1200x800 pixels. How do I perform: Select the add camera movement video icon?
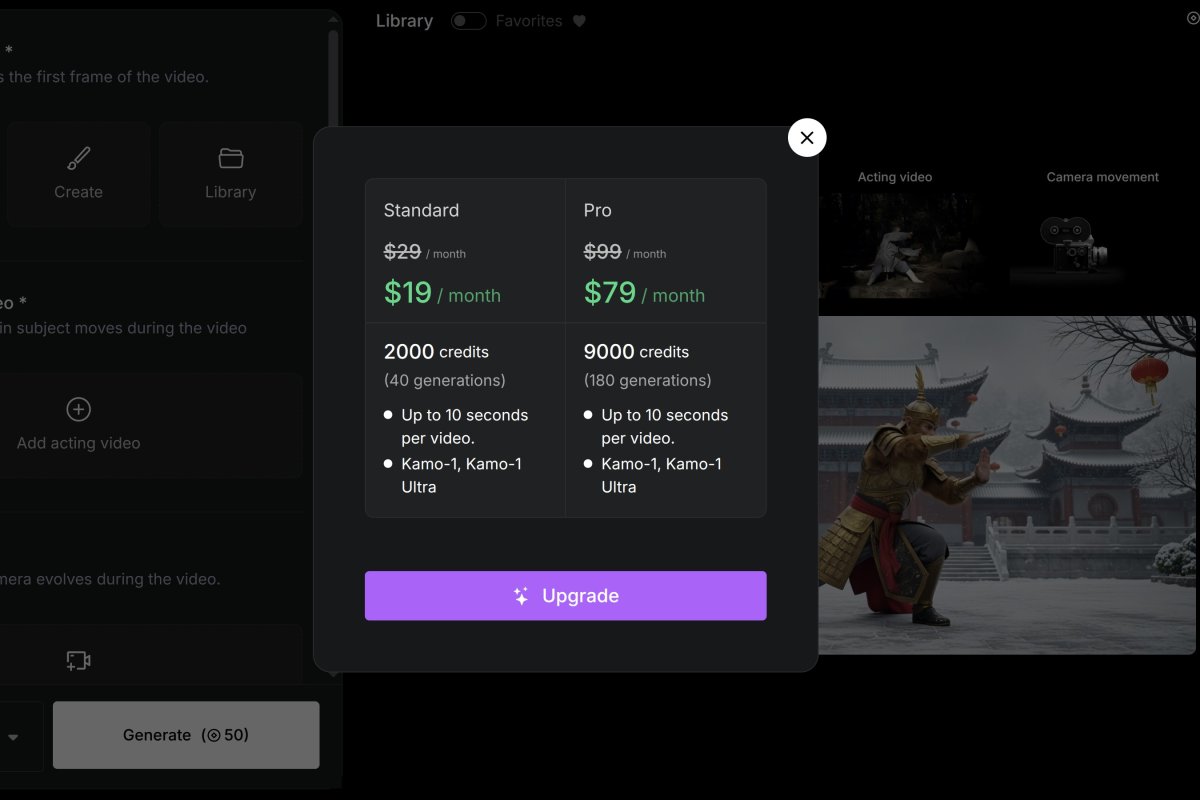pos(78,660)
